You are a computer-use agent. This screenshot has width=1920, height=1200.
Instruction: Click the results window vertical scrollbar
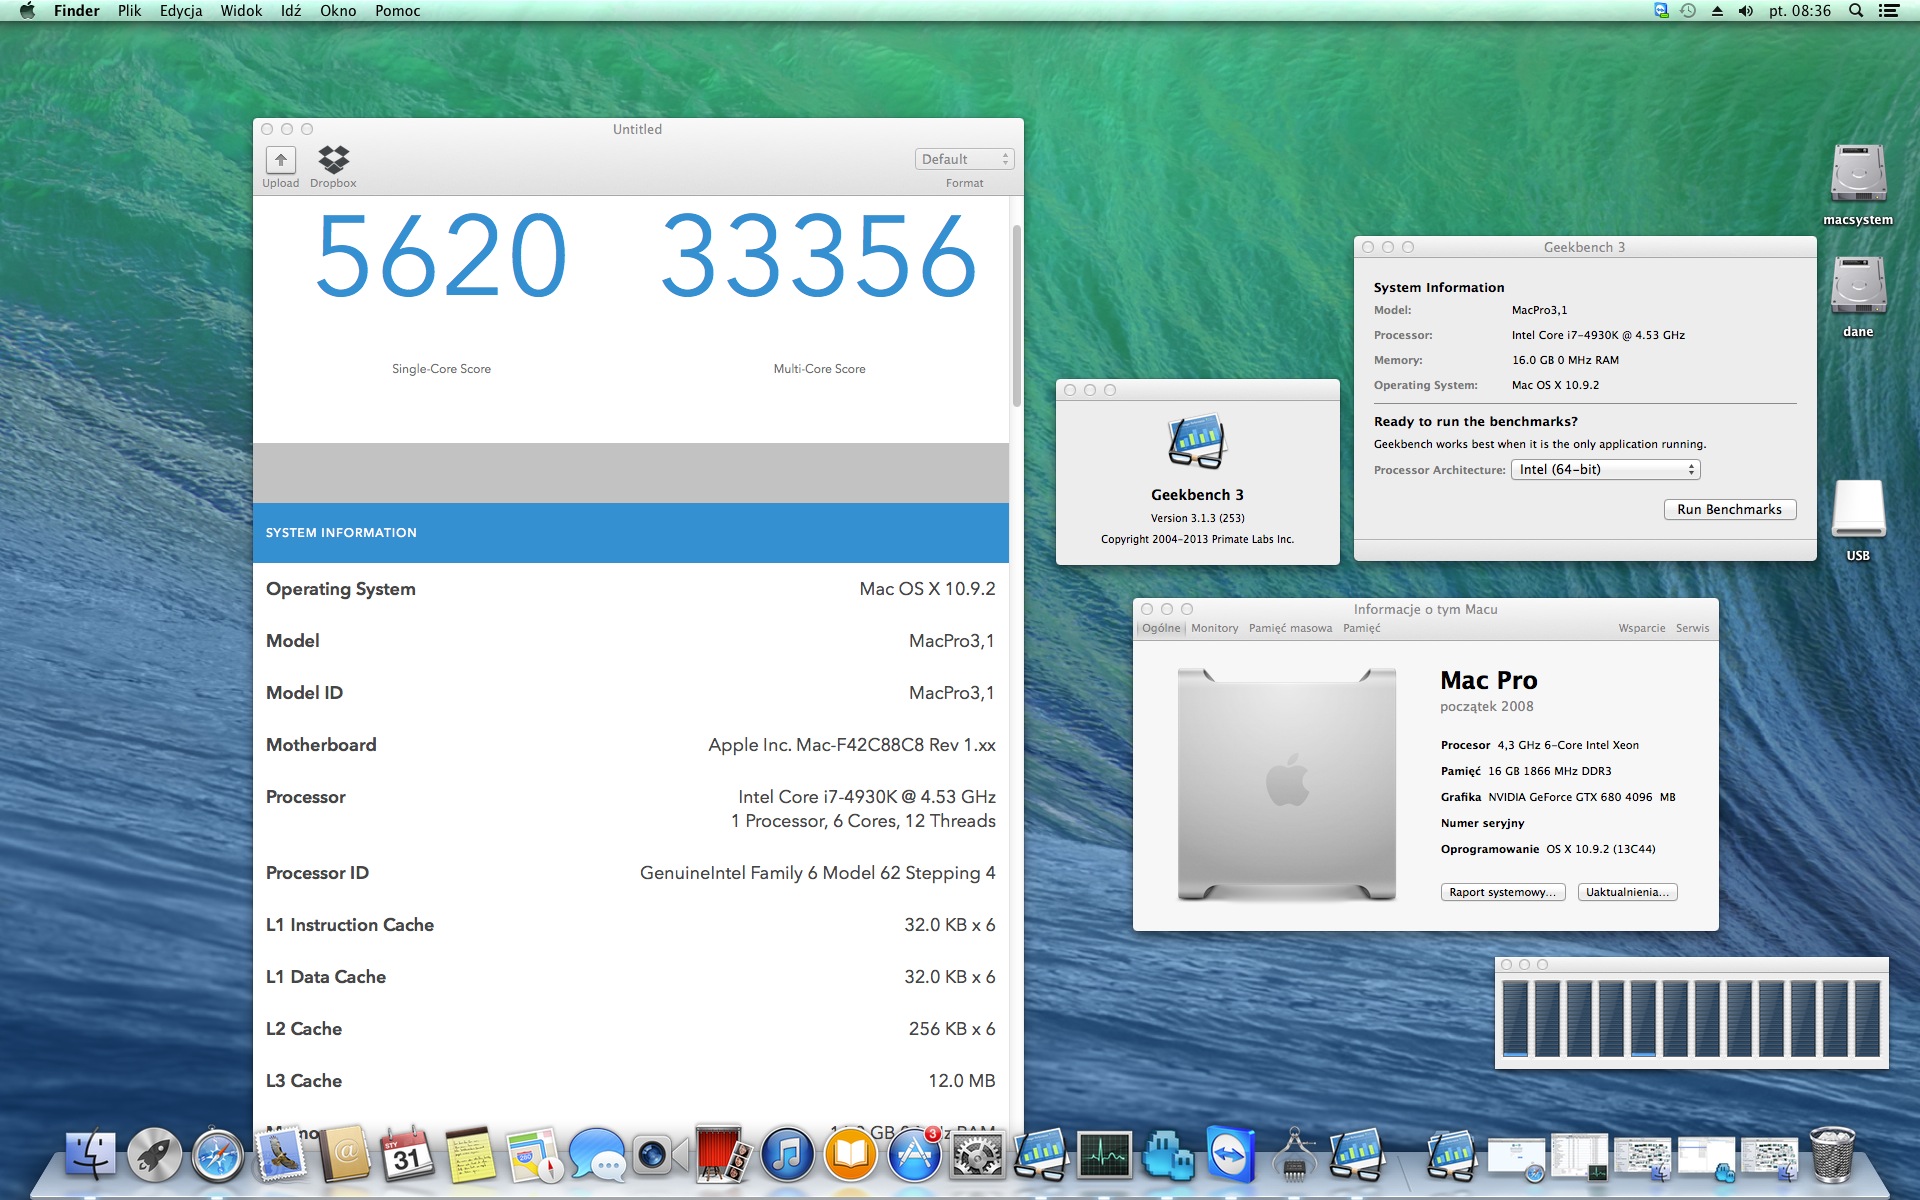pyautogui.click(x=1017, y=316)
